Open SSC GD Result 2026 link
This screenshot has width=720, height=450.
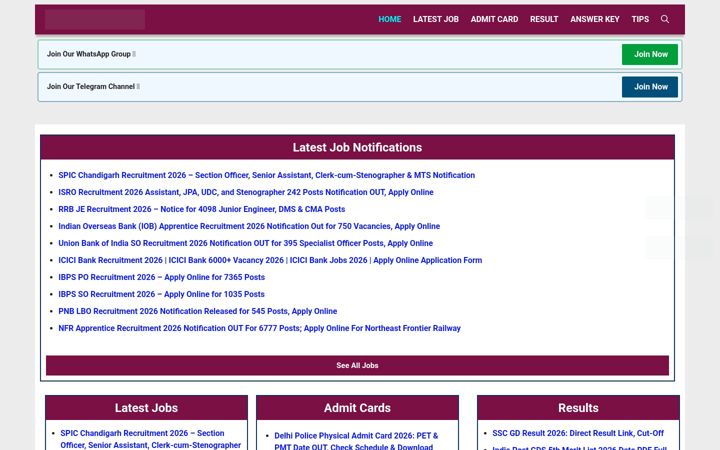[578, 433]
